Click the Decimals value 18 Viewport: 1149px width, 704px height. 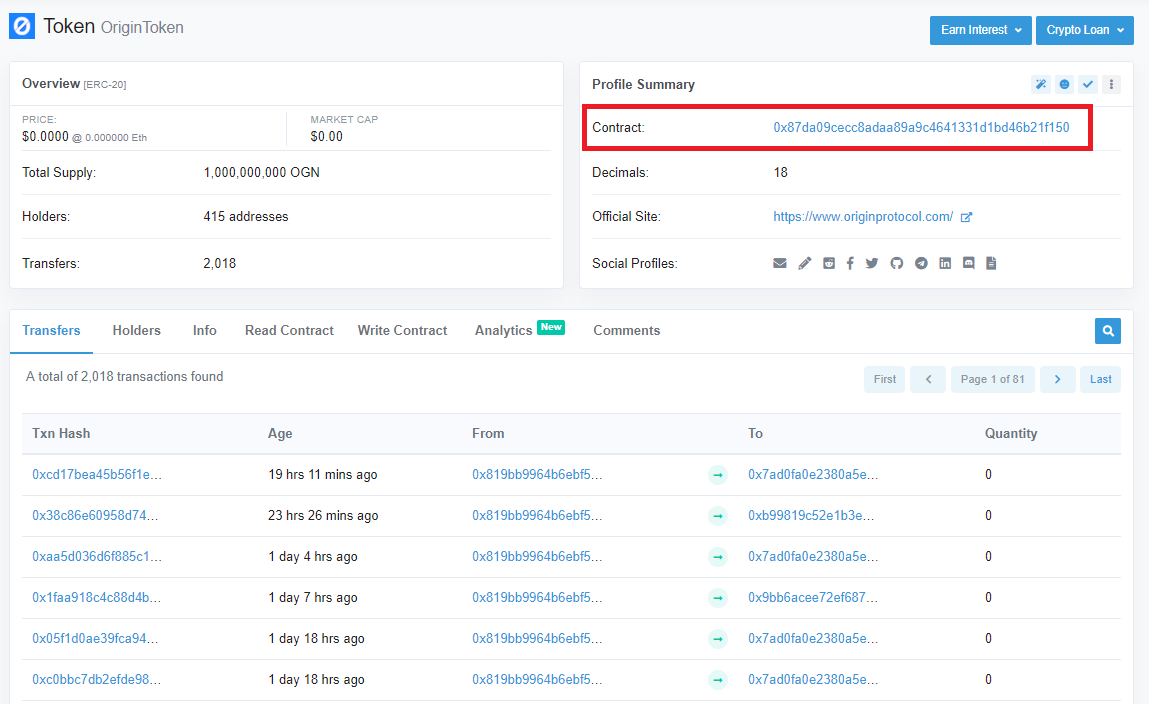point(780,173)
